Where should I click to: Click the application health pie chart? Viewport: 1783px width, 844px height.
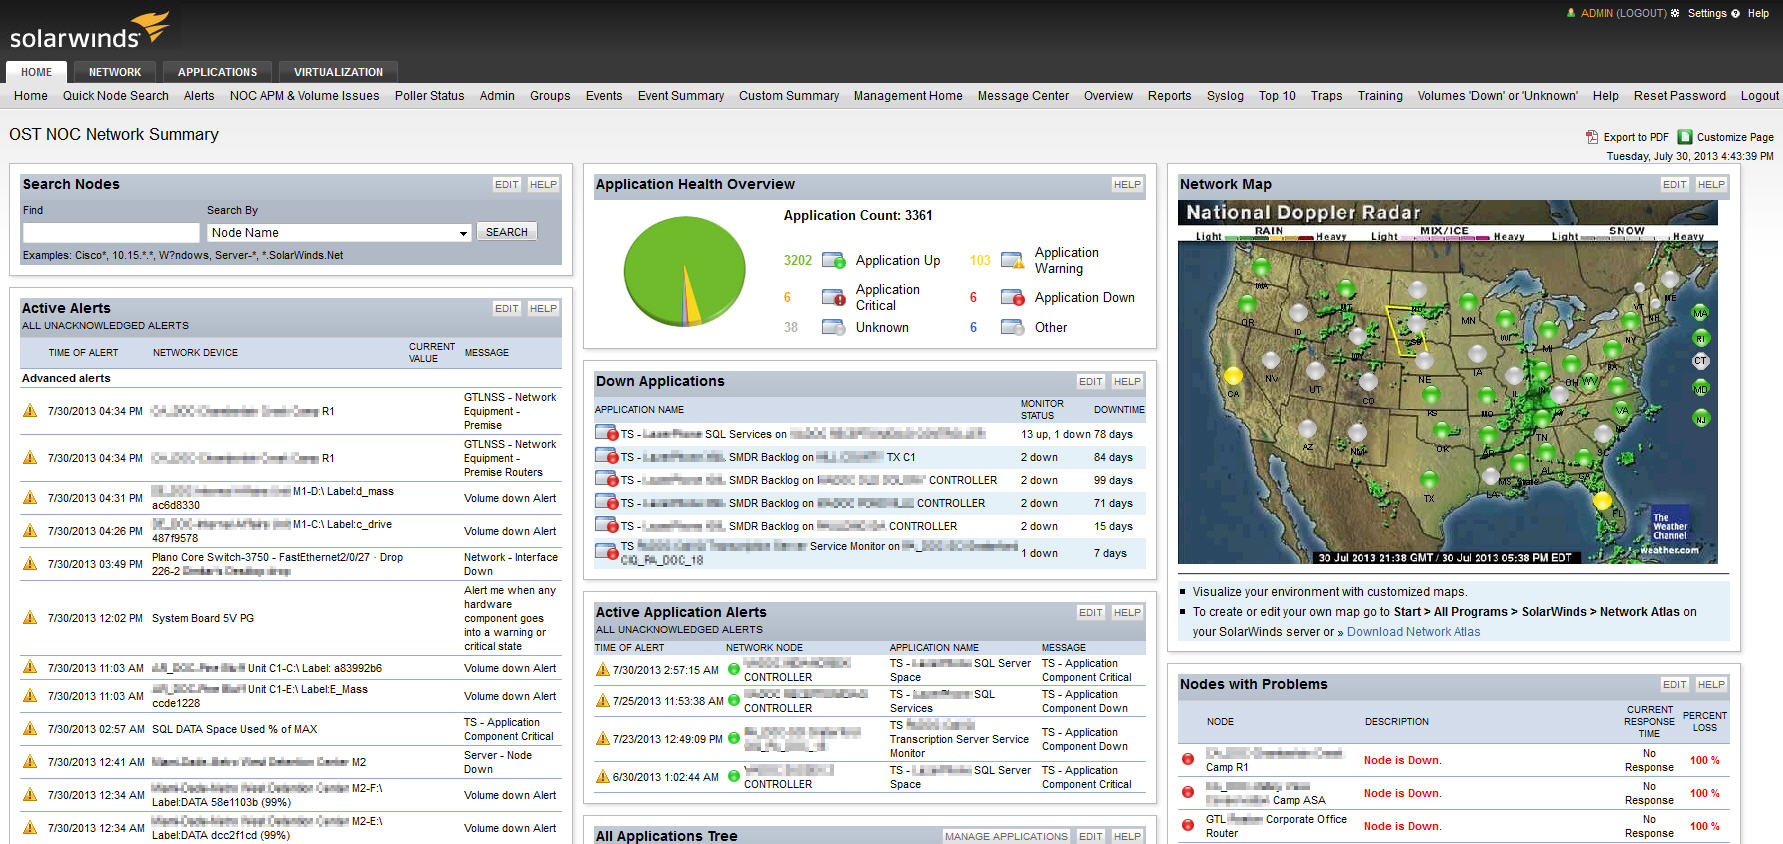(x=685, y=272)
